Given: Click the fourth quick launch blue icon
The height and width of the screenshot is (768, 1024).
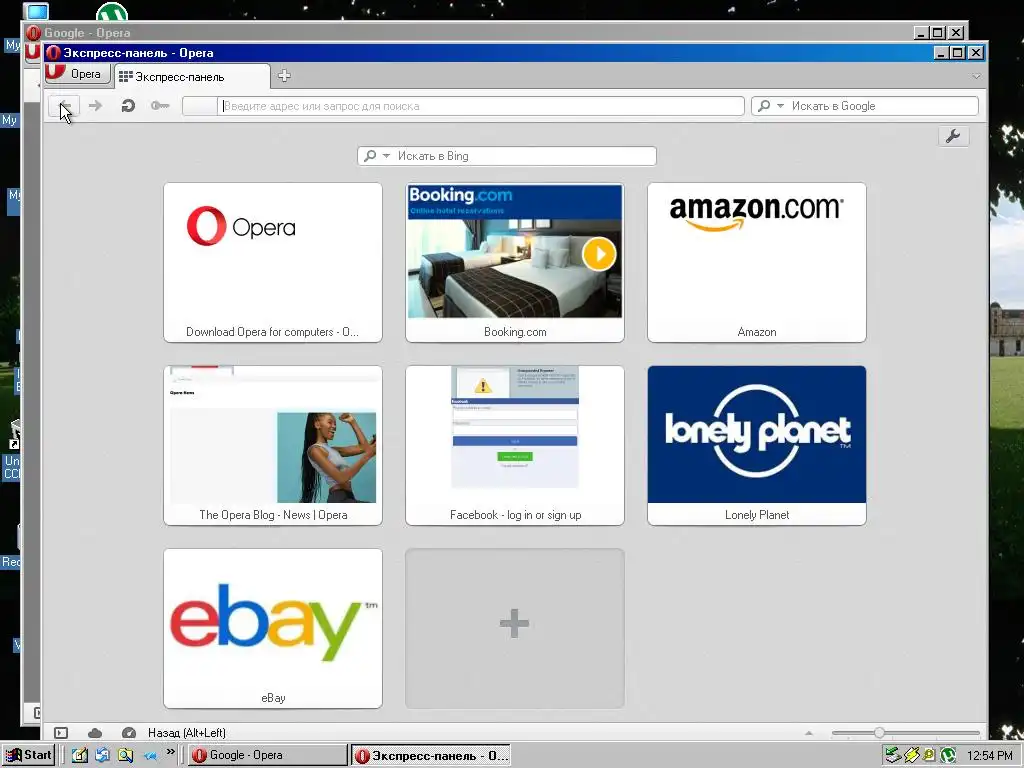Looking at the screenshot, I should coord(150,756).
